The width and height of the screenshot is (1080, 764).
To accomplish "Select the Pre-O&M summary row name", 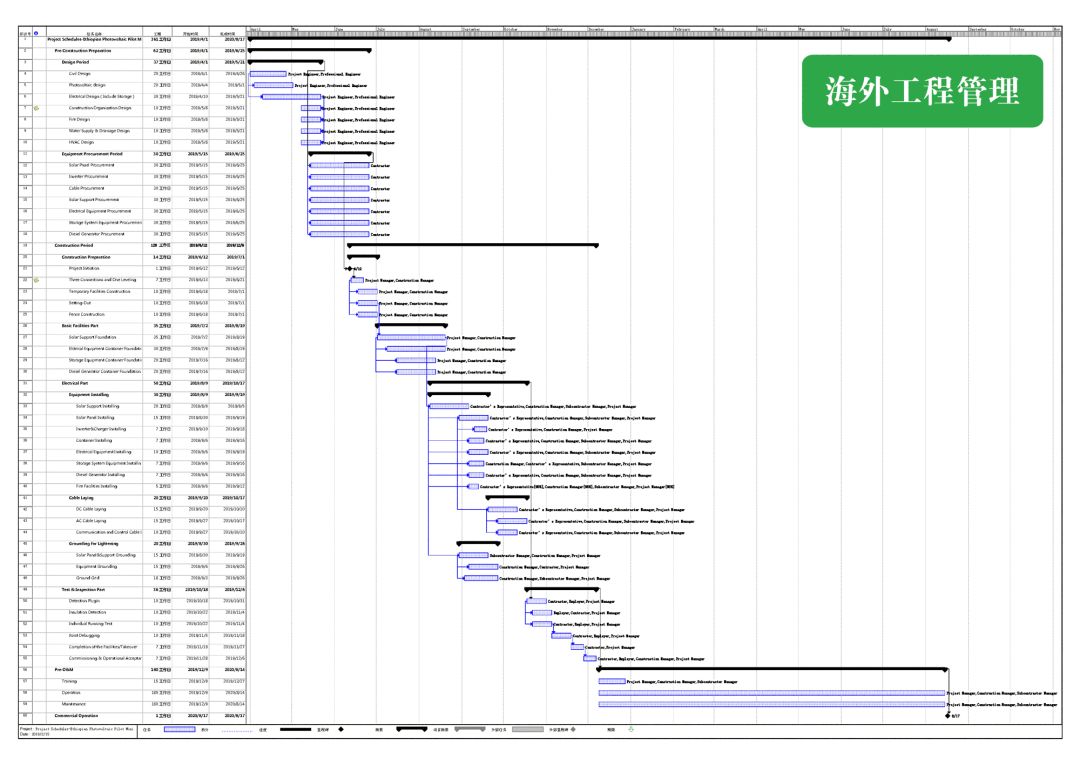I will (64, 670).
